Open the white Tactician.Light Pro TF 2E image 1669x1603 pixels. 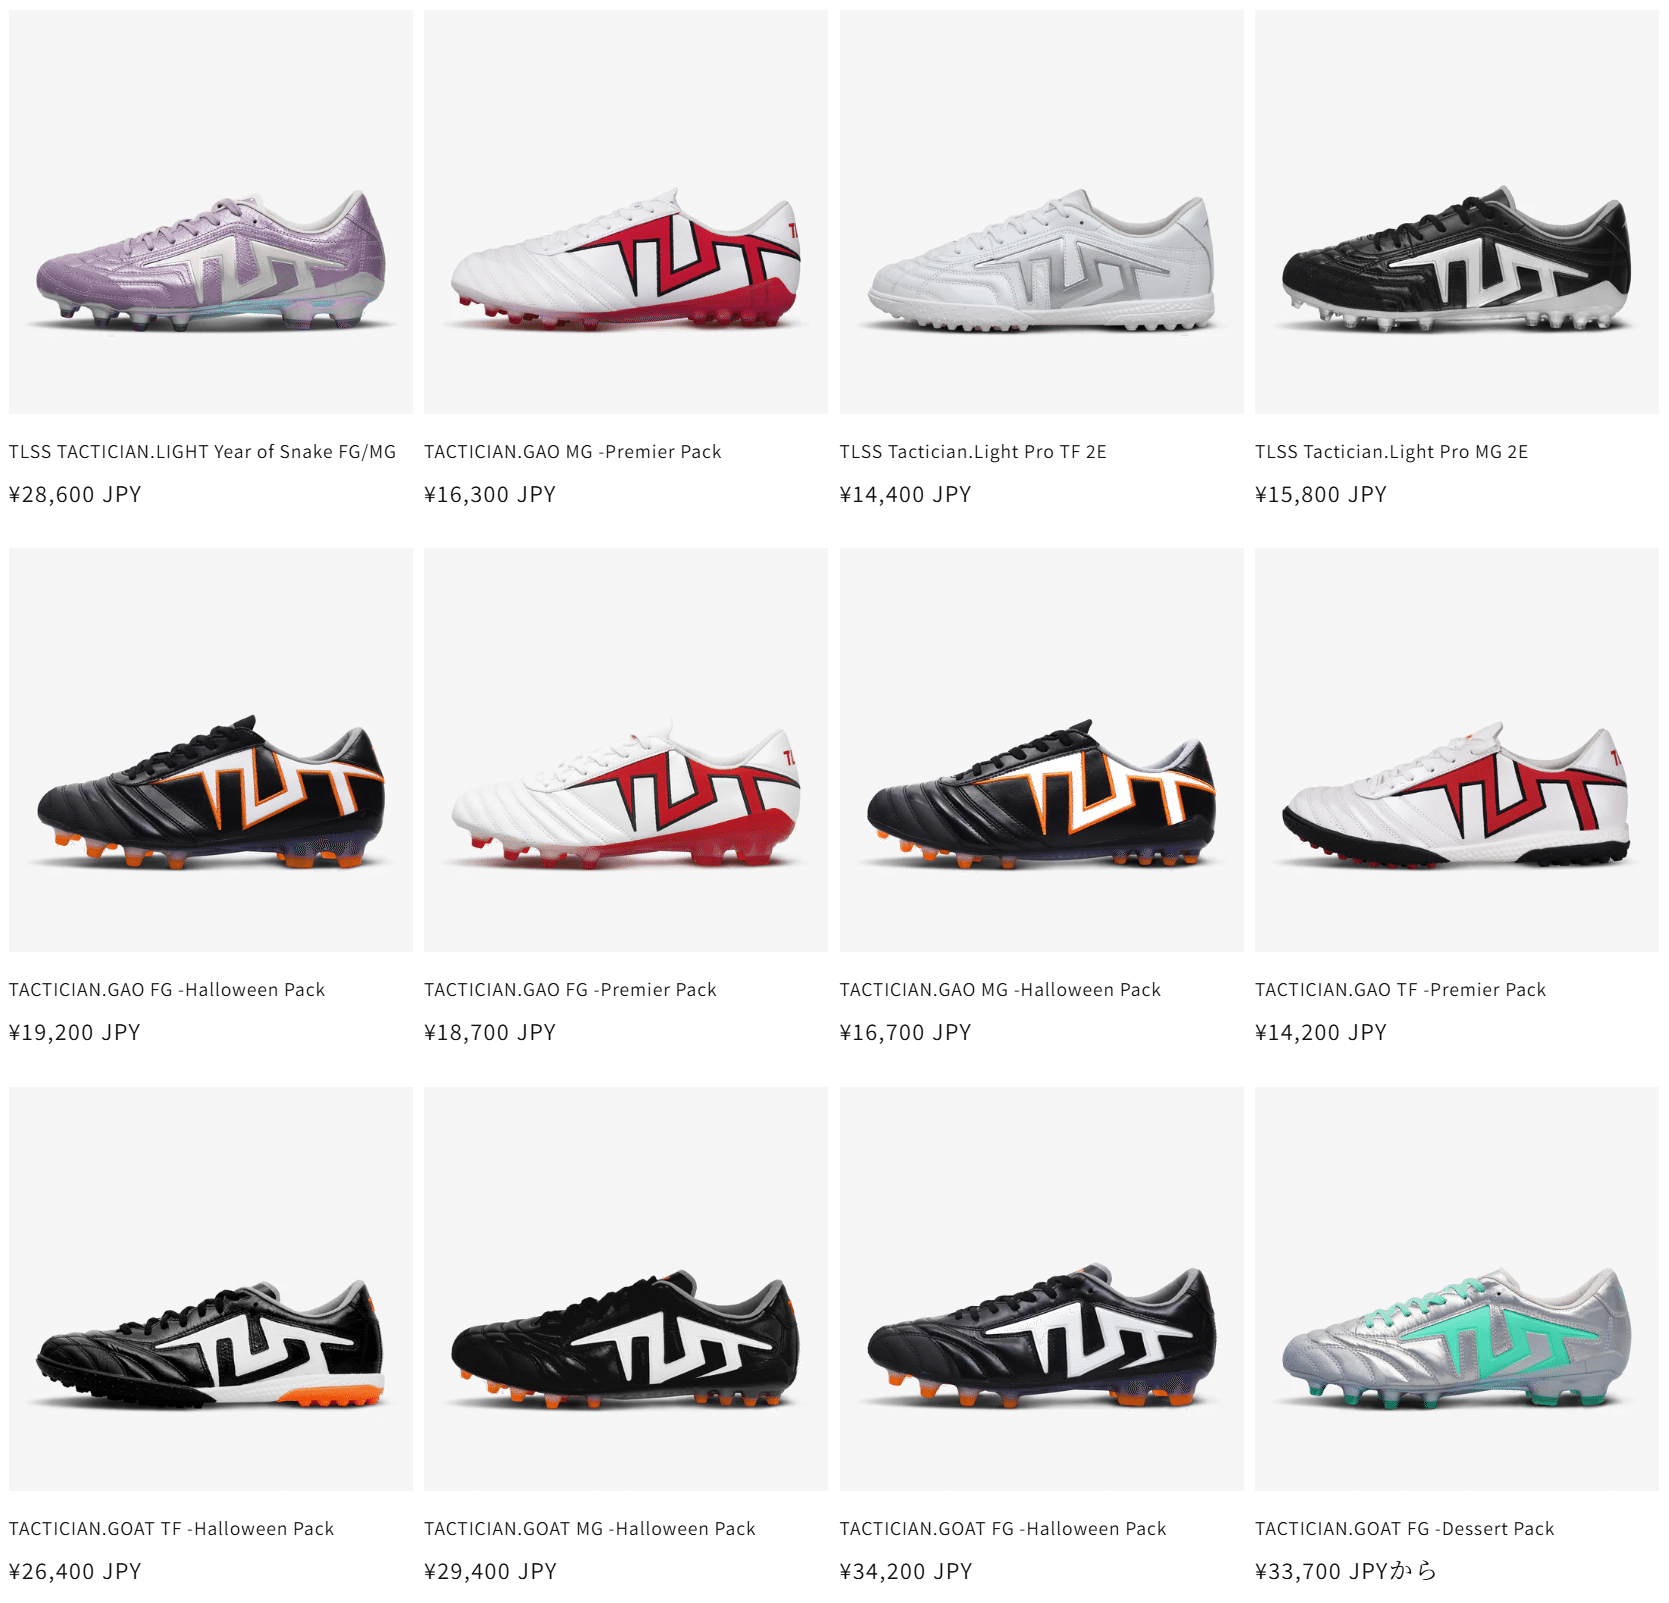pos(1041,212)
